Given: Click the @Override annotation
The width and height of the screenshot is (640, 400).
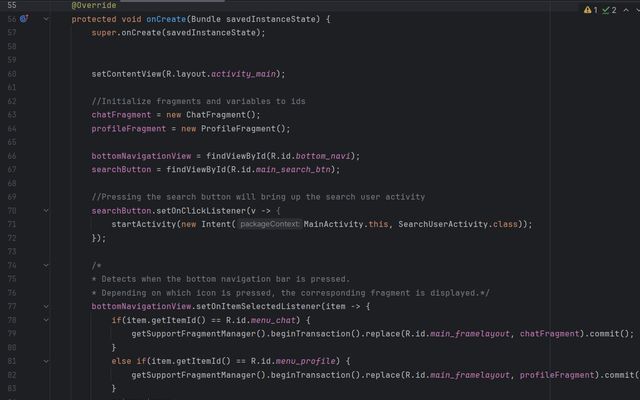Looking at the screenshot, I should click(94, 5).
